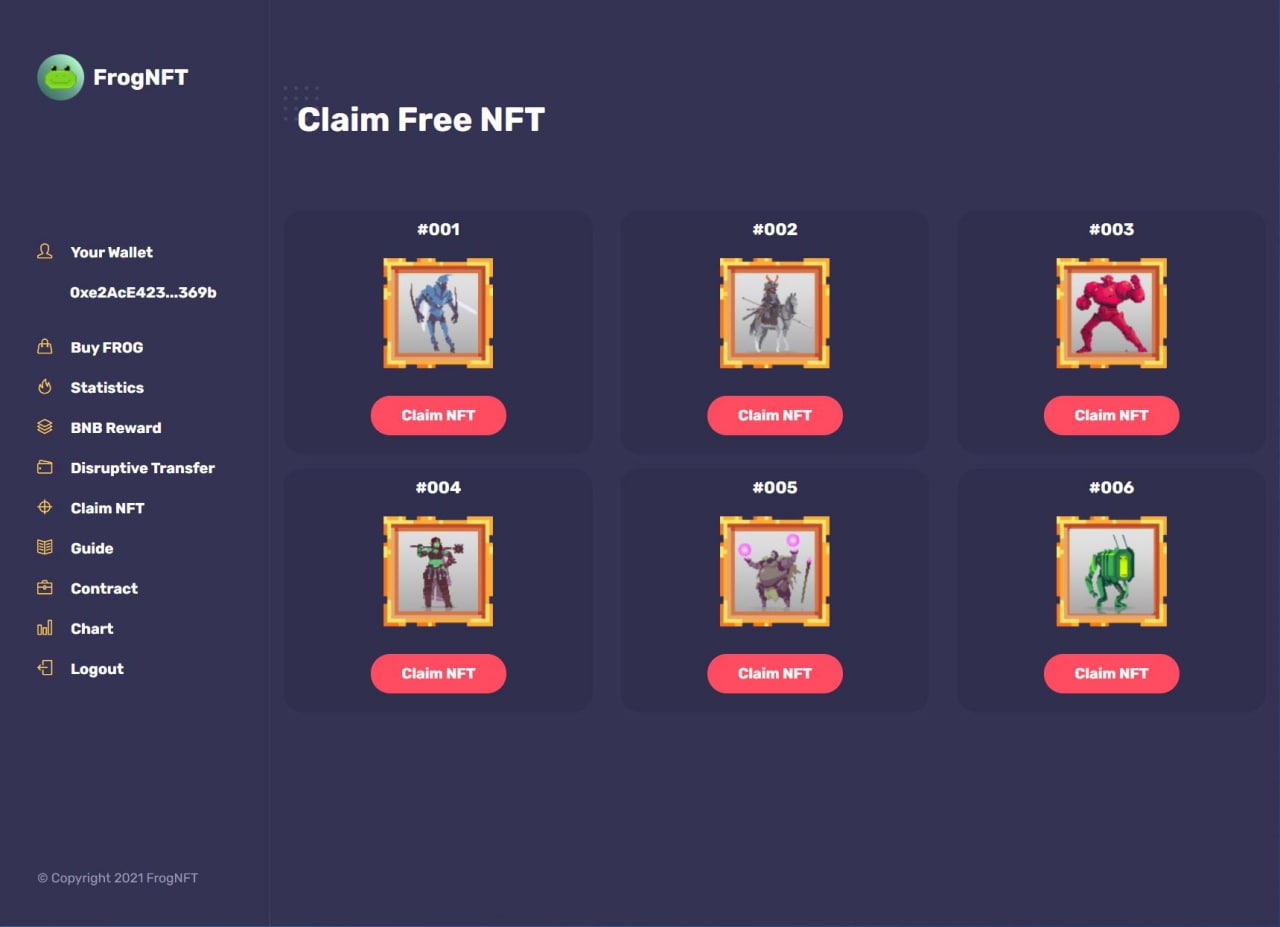The width and height of the screenshot is (1280, 927).
Task: Click the Chart bar graph icon
Action: [x=44, y=628]
